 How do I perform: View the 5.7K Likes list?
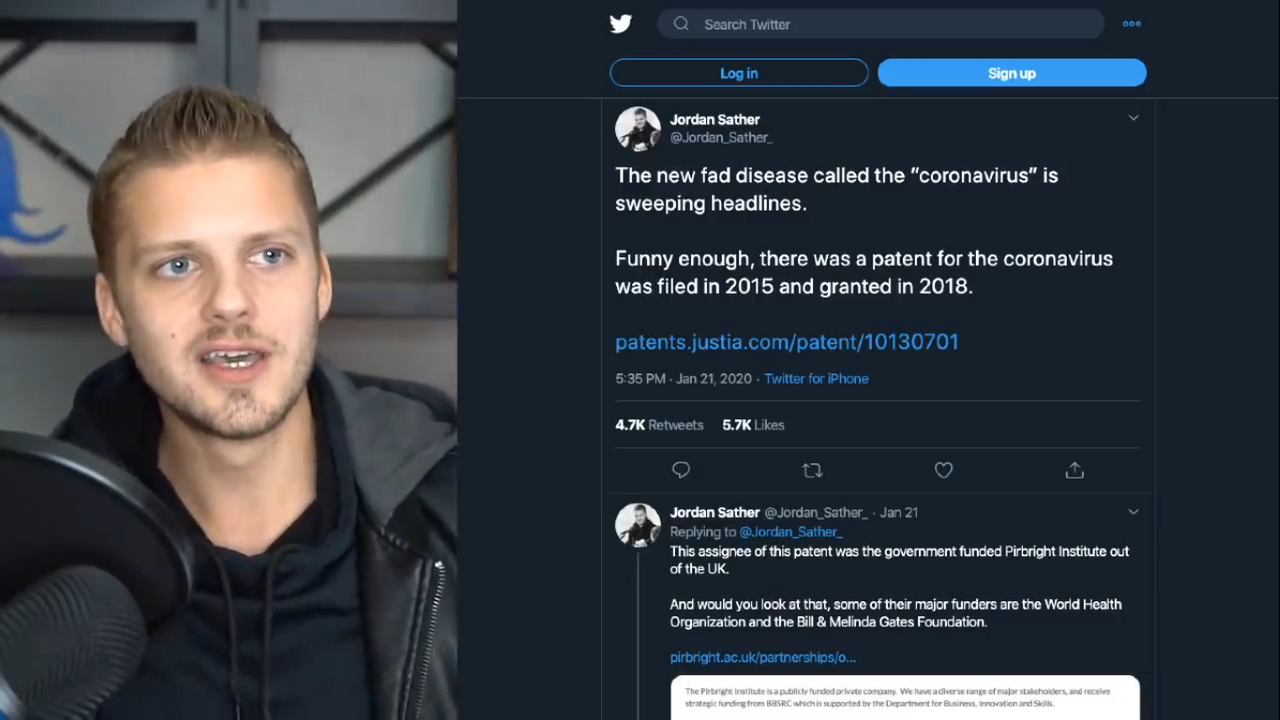click(753, 425)
